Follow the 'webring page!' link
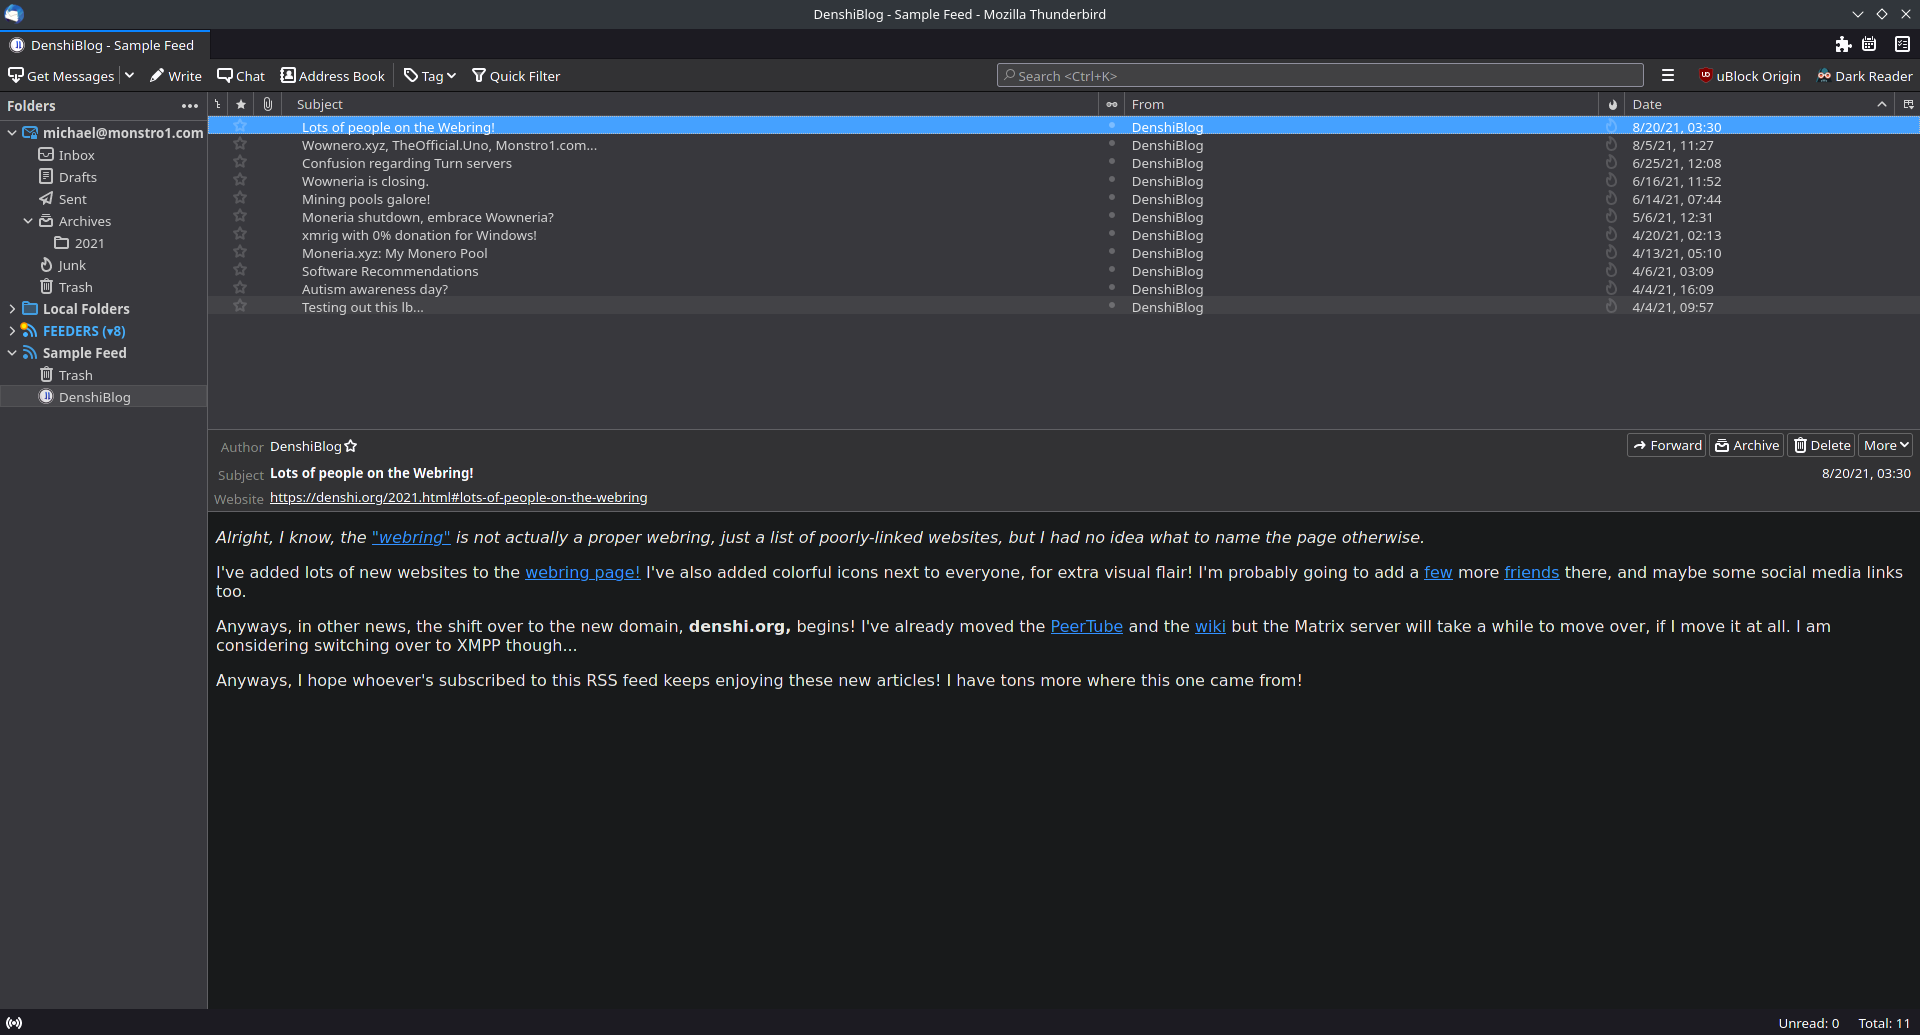 click(x=582, y=572)
